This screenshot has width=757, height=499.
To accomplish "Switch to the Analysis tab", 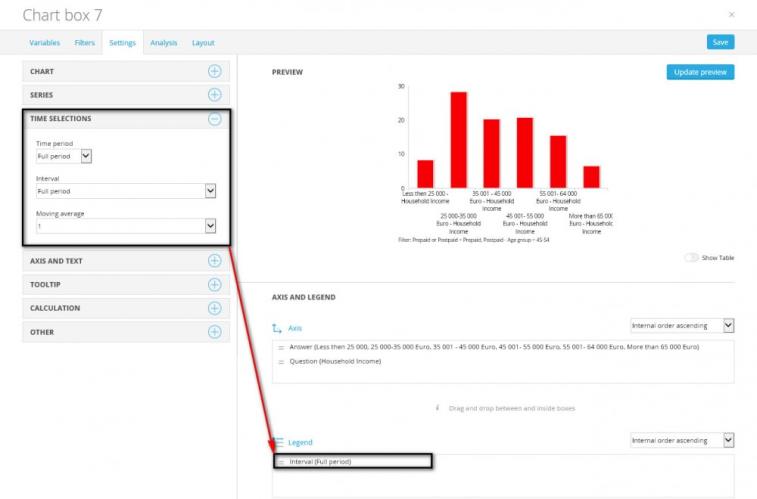I will tap(164, 42).
